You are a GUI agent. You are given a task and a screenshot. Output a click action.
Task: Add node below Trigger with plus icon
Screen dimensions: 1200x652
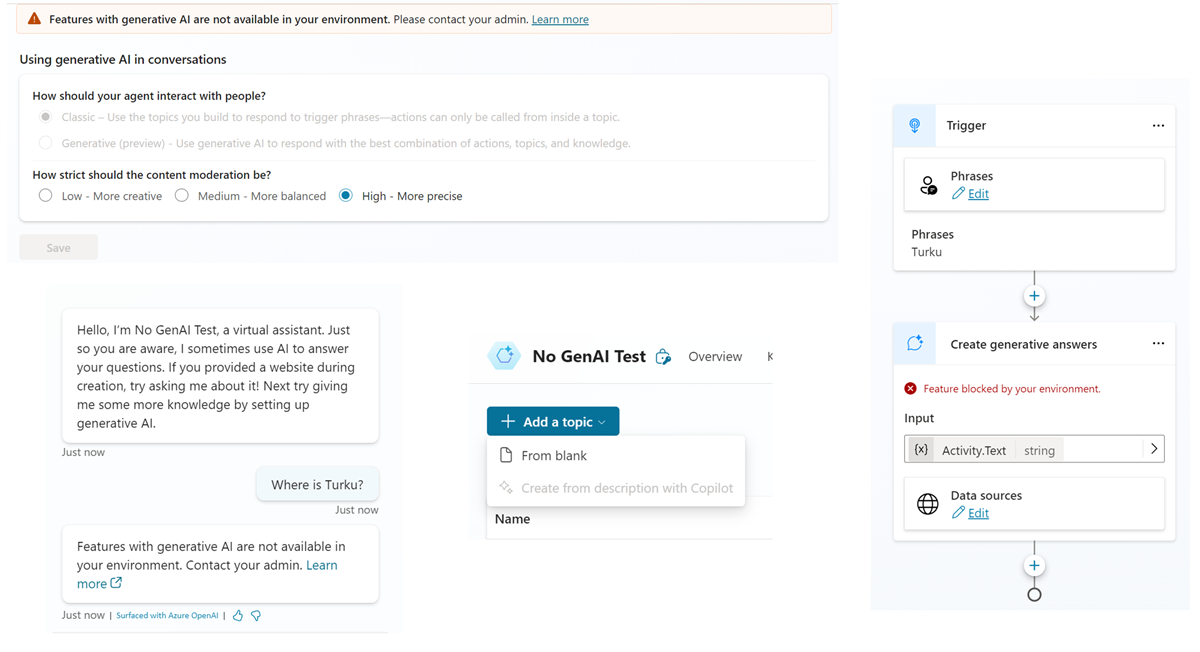[1034, 296]
